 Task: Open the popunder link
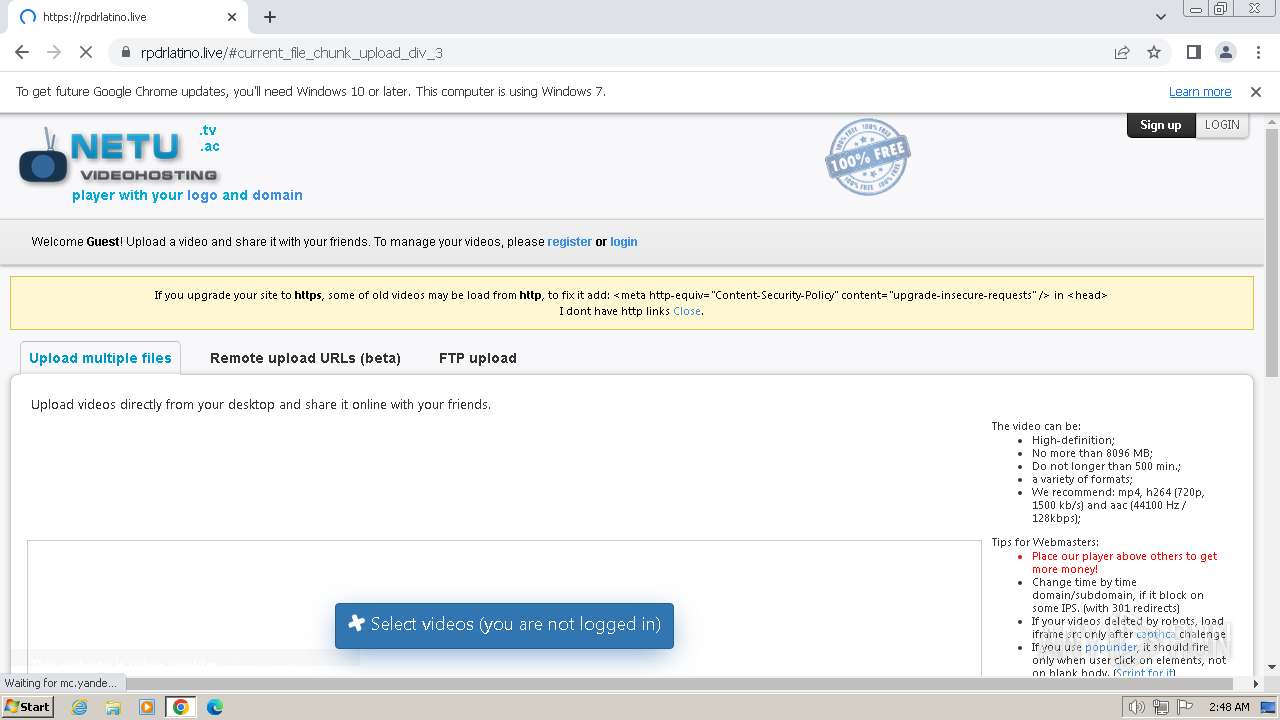1111,647
